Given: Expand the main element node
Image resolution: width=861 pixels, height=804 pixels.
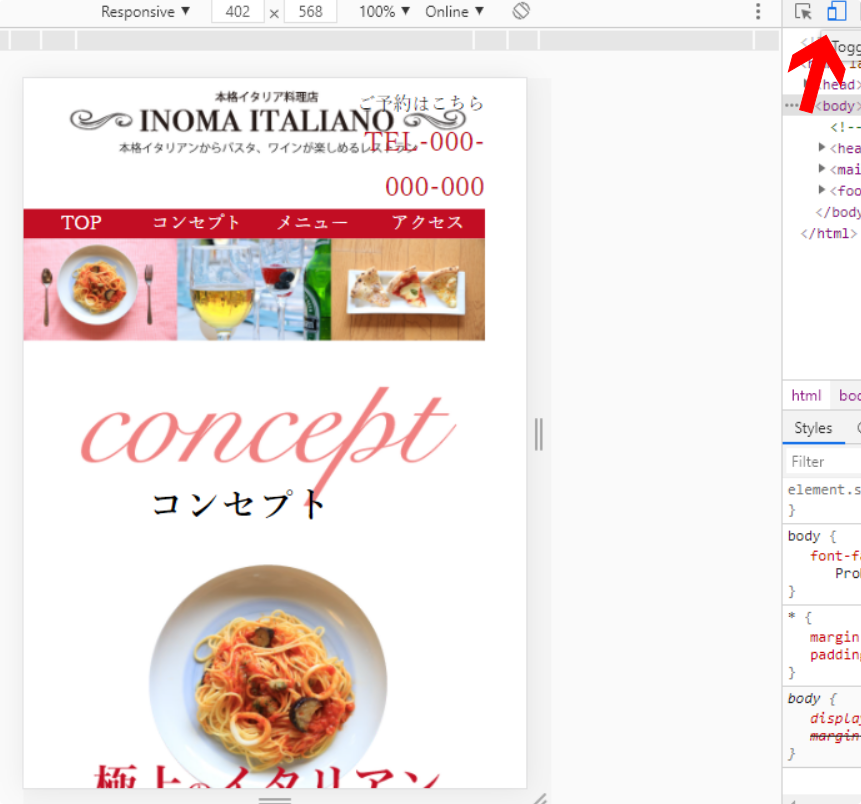Looking at the screenshot, I should 821,169.
